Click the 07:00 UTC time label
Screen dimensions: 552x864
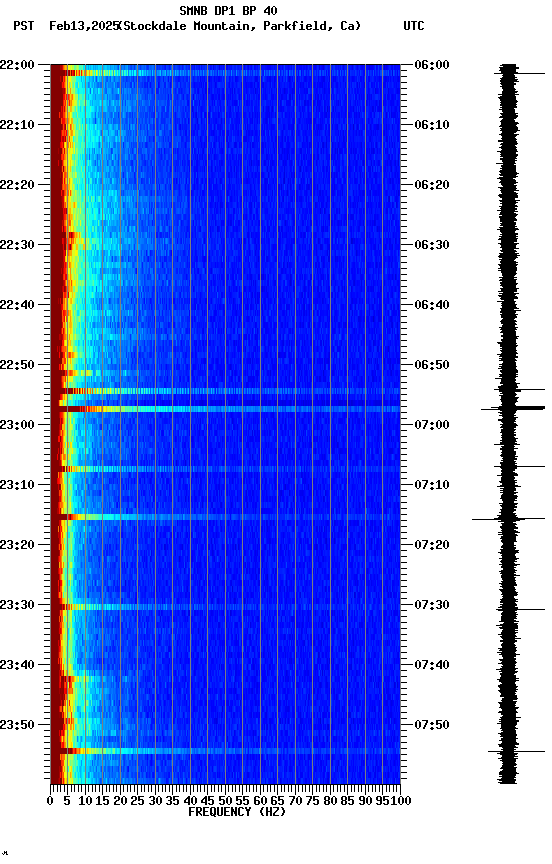point(431,425)
